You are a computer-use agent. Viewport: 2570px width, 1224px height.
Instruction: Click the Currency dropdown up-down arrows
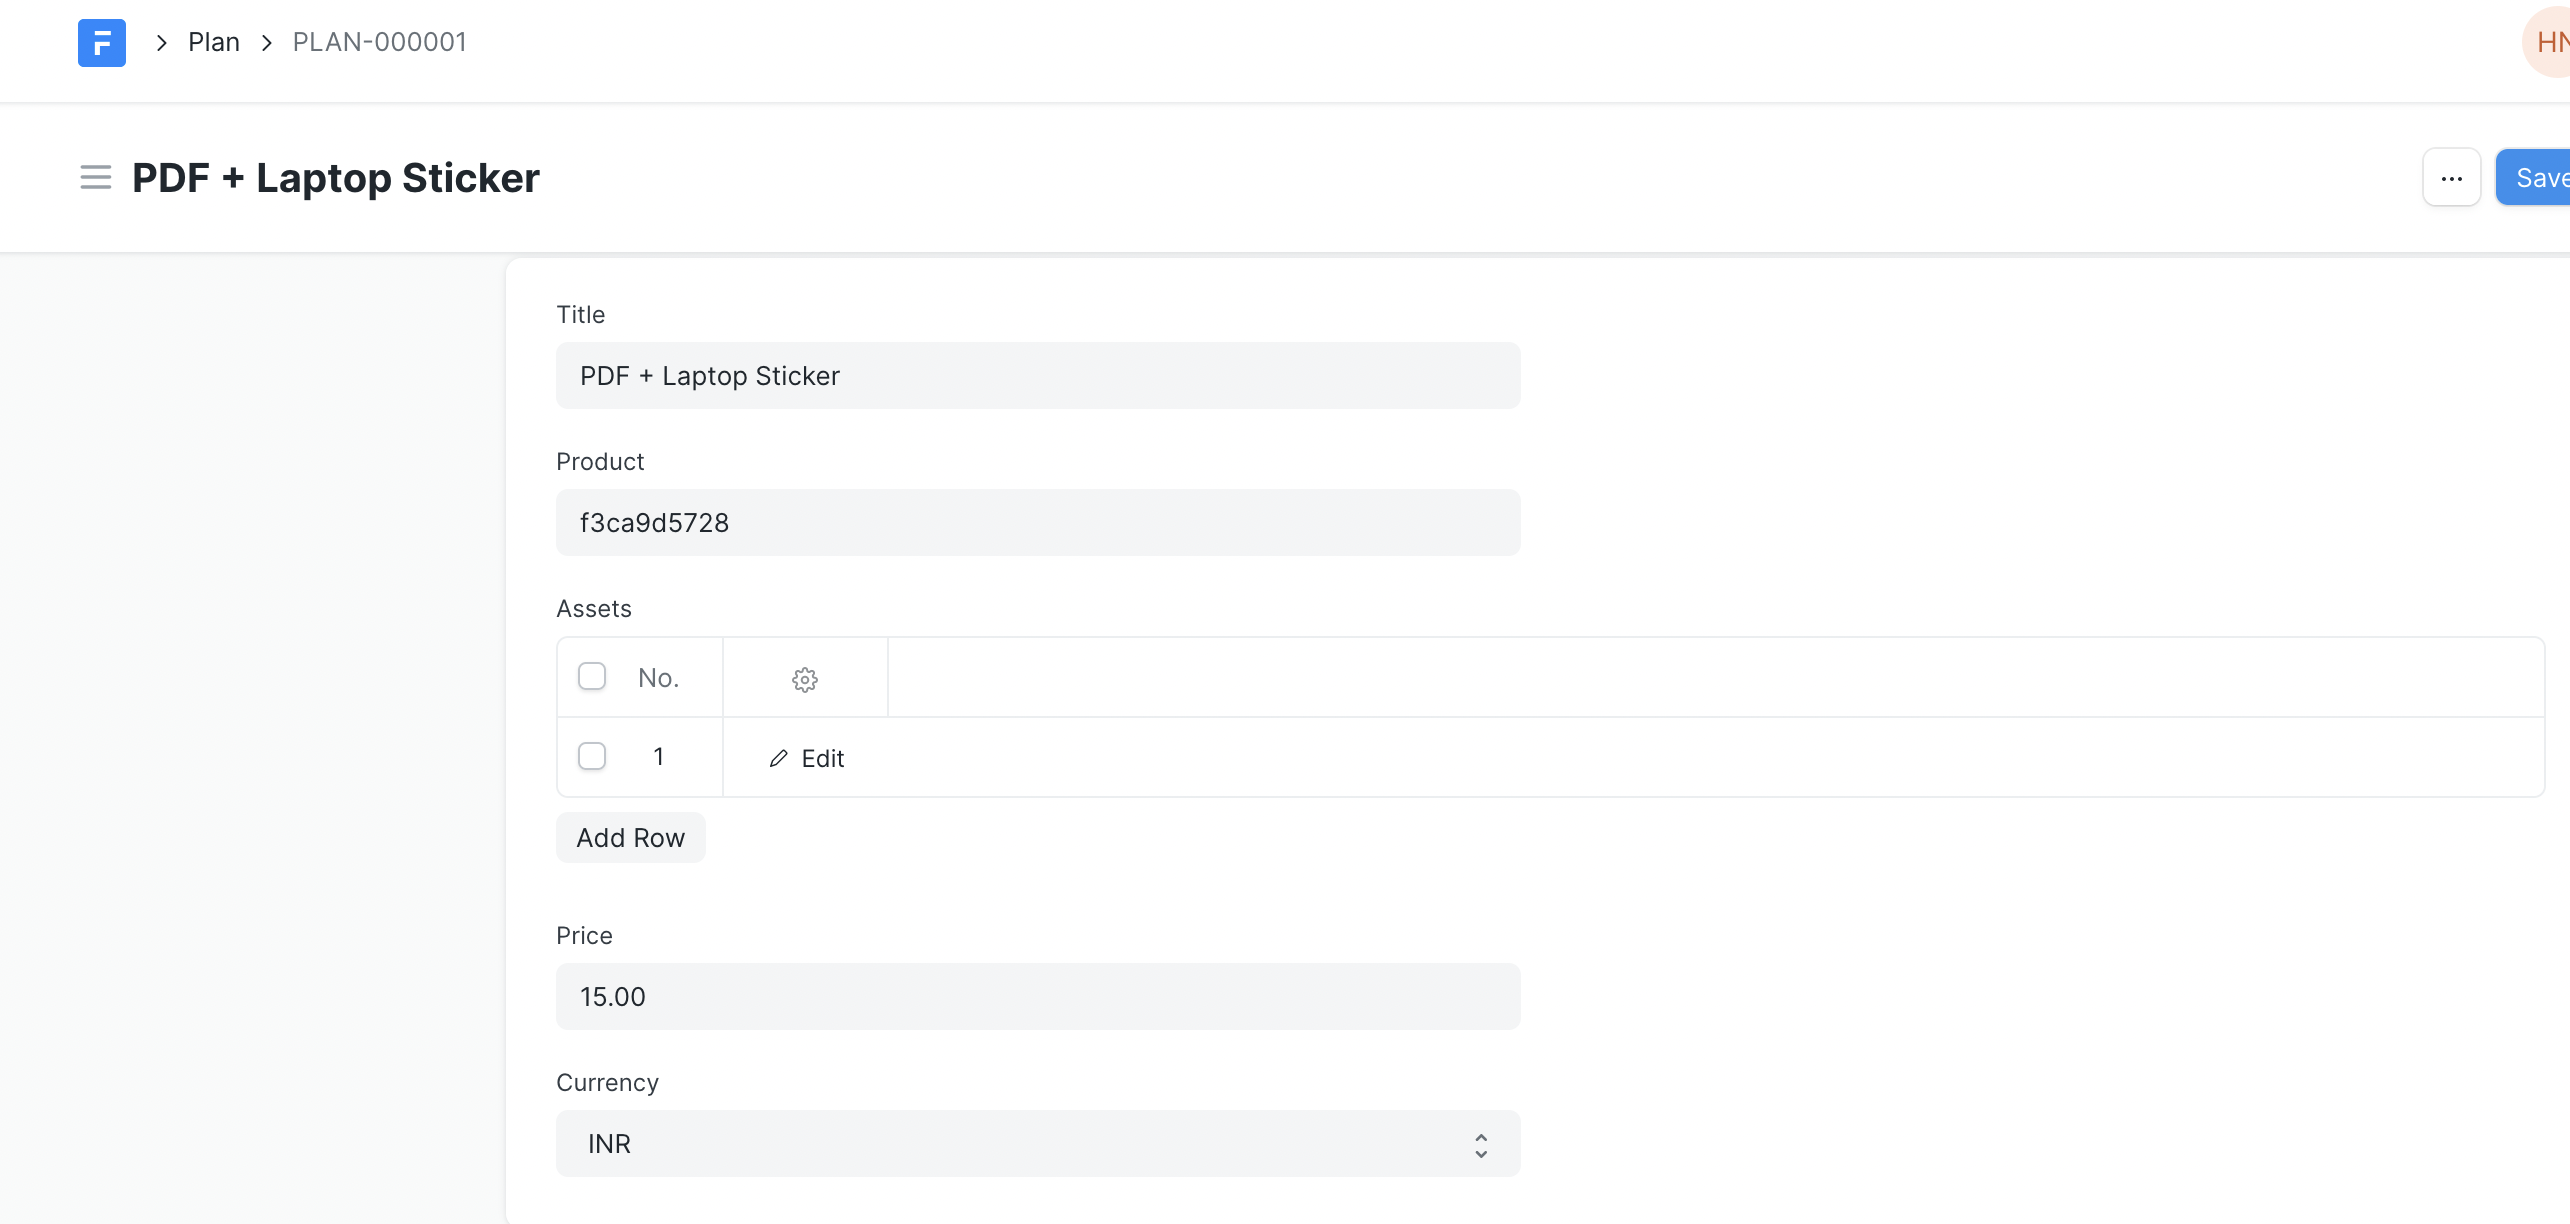1481,1146
